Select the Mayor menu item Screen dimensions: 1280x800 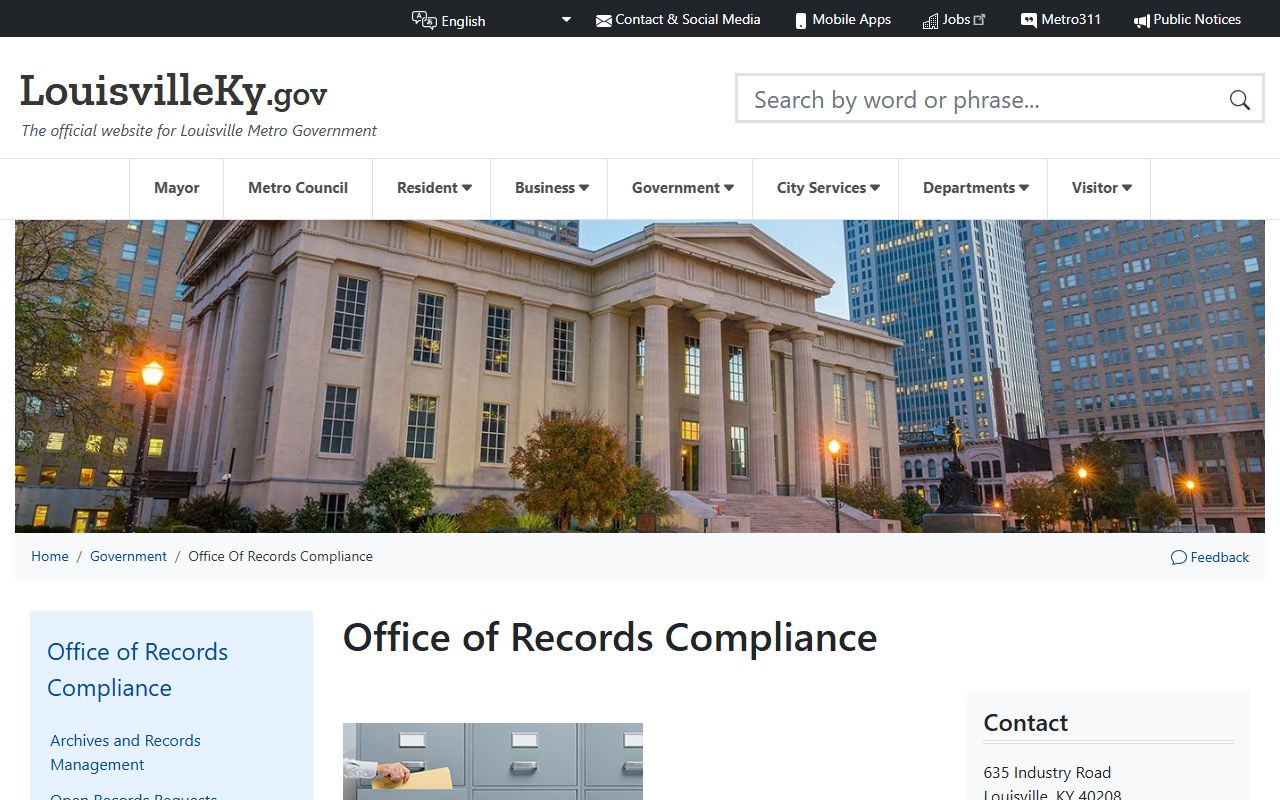pos(177,188)
